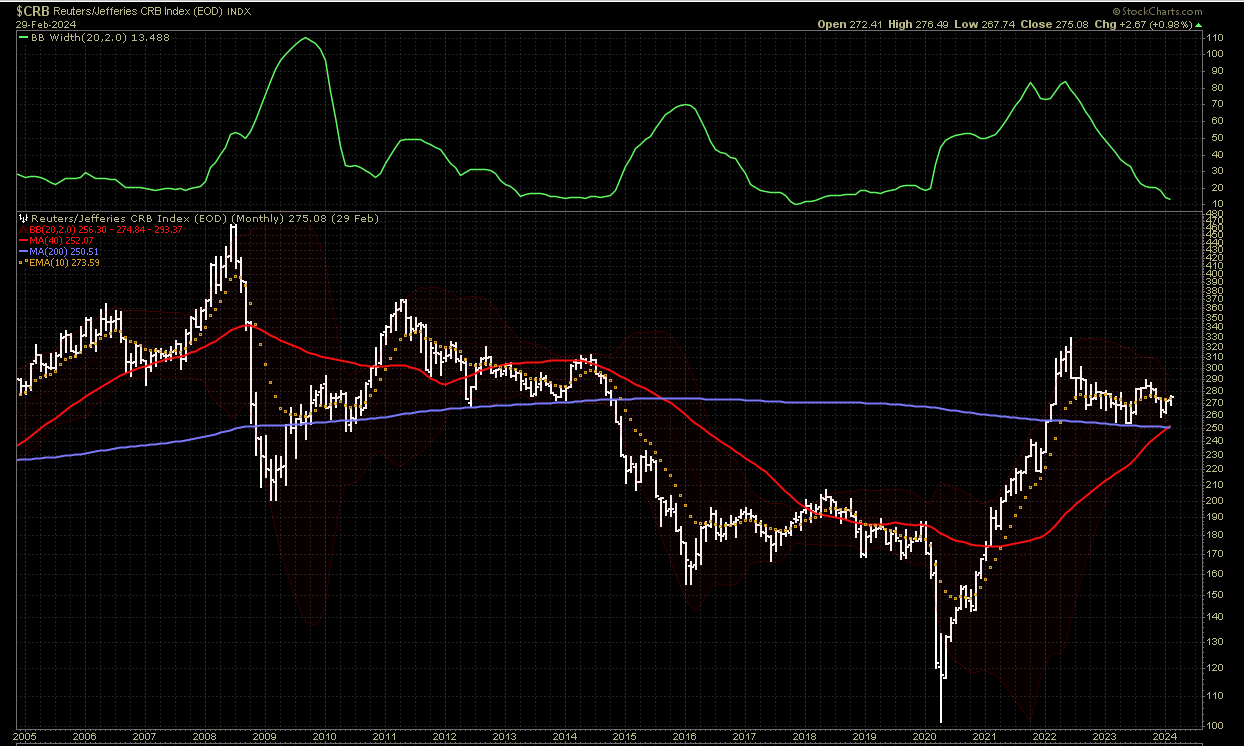This screenshot has height=746, width=1244.
Task: Click the 2021 year label
Action: [984, 737]
